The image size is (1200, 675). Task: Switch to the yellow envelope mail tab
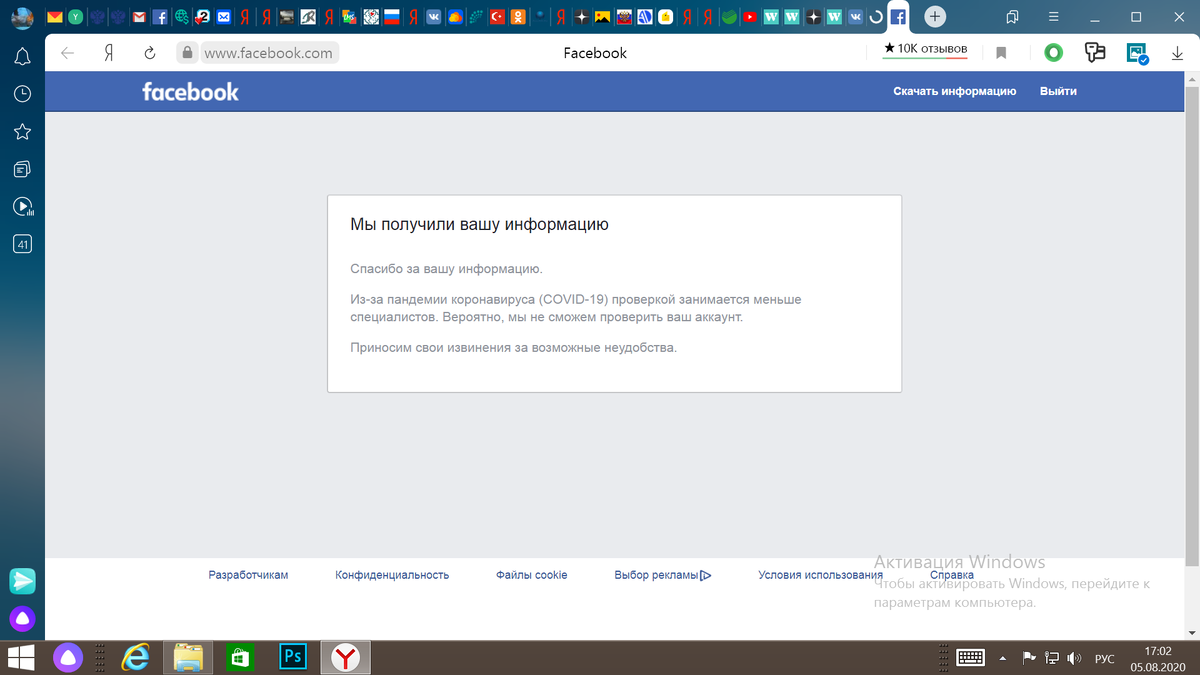pos(54,17)
